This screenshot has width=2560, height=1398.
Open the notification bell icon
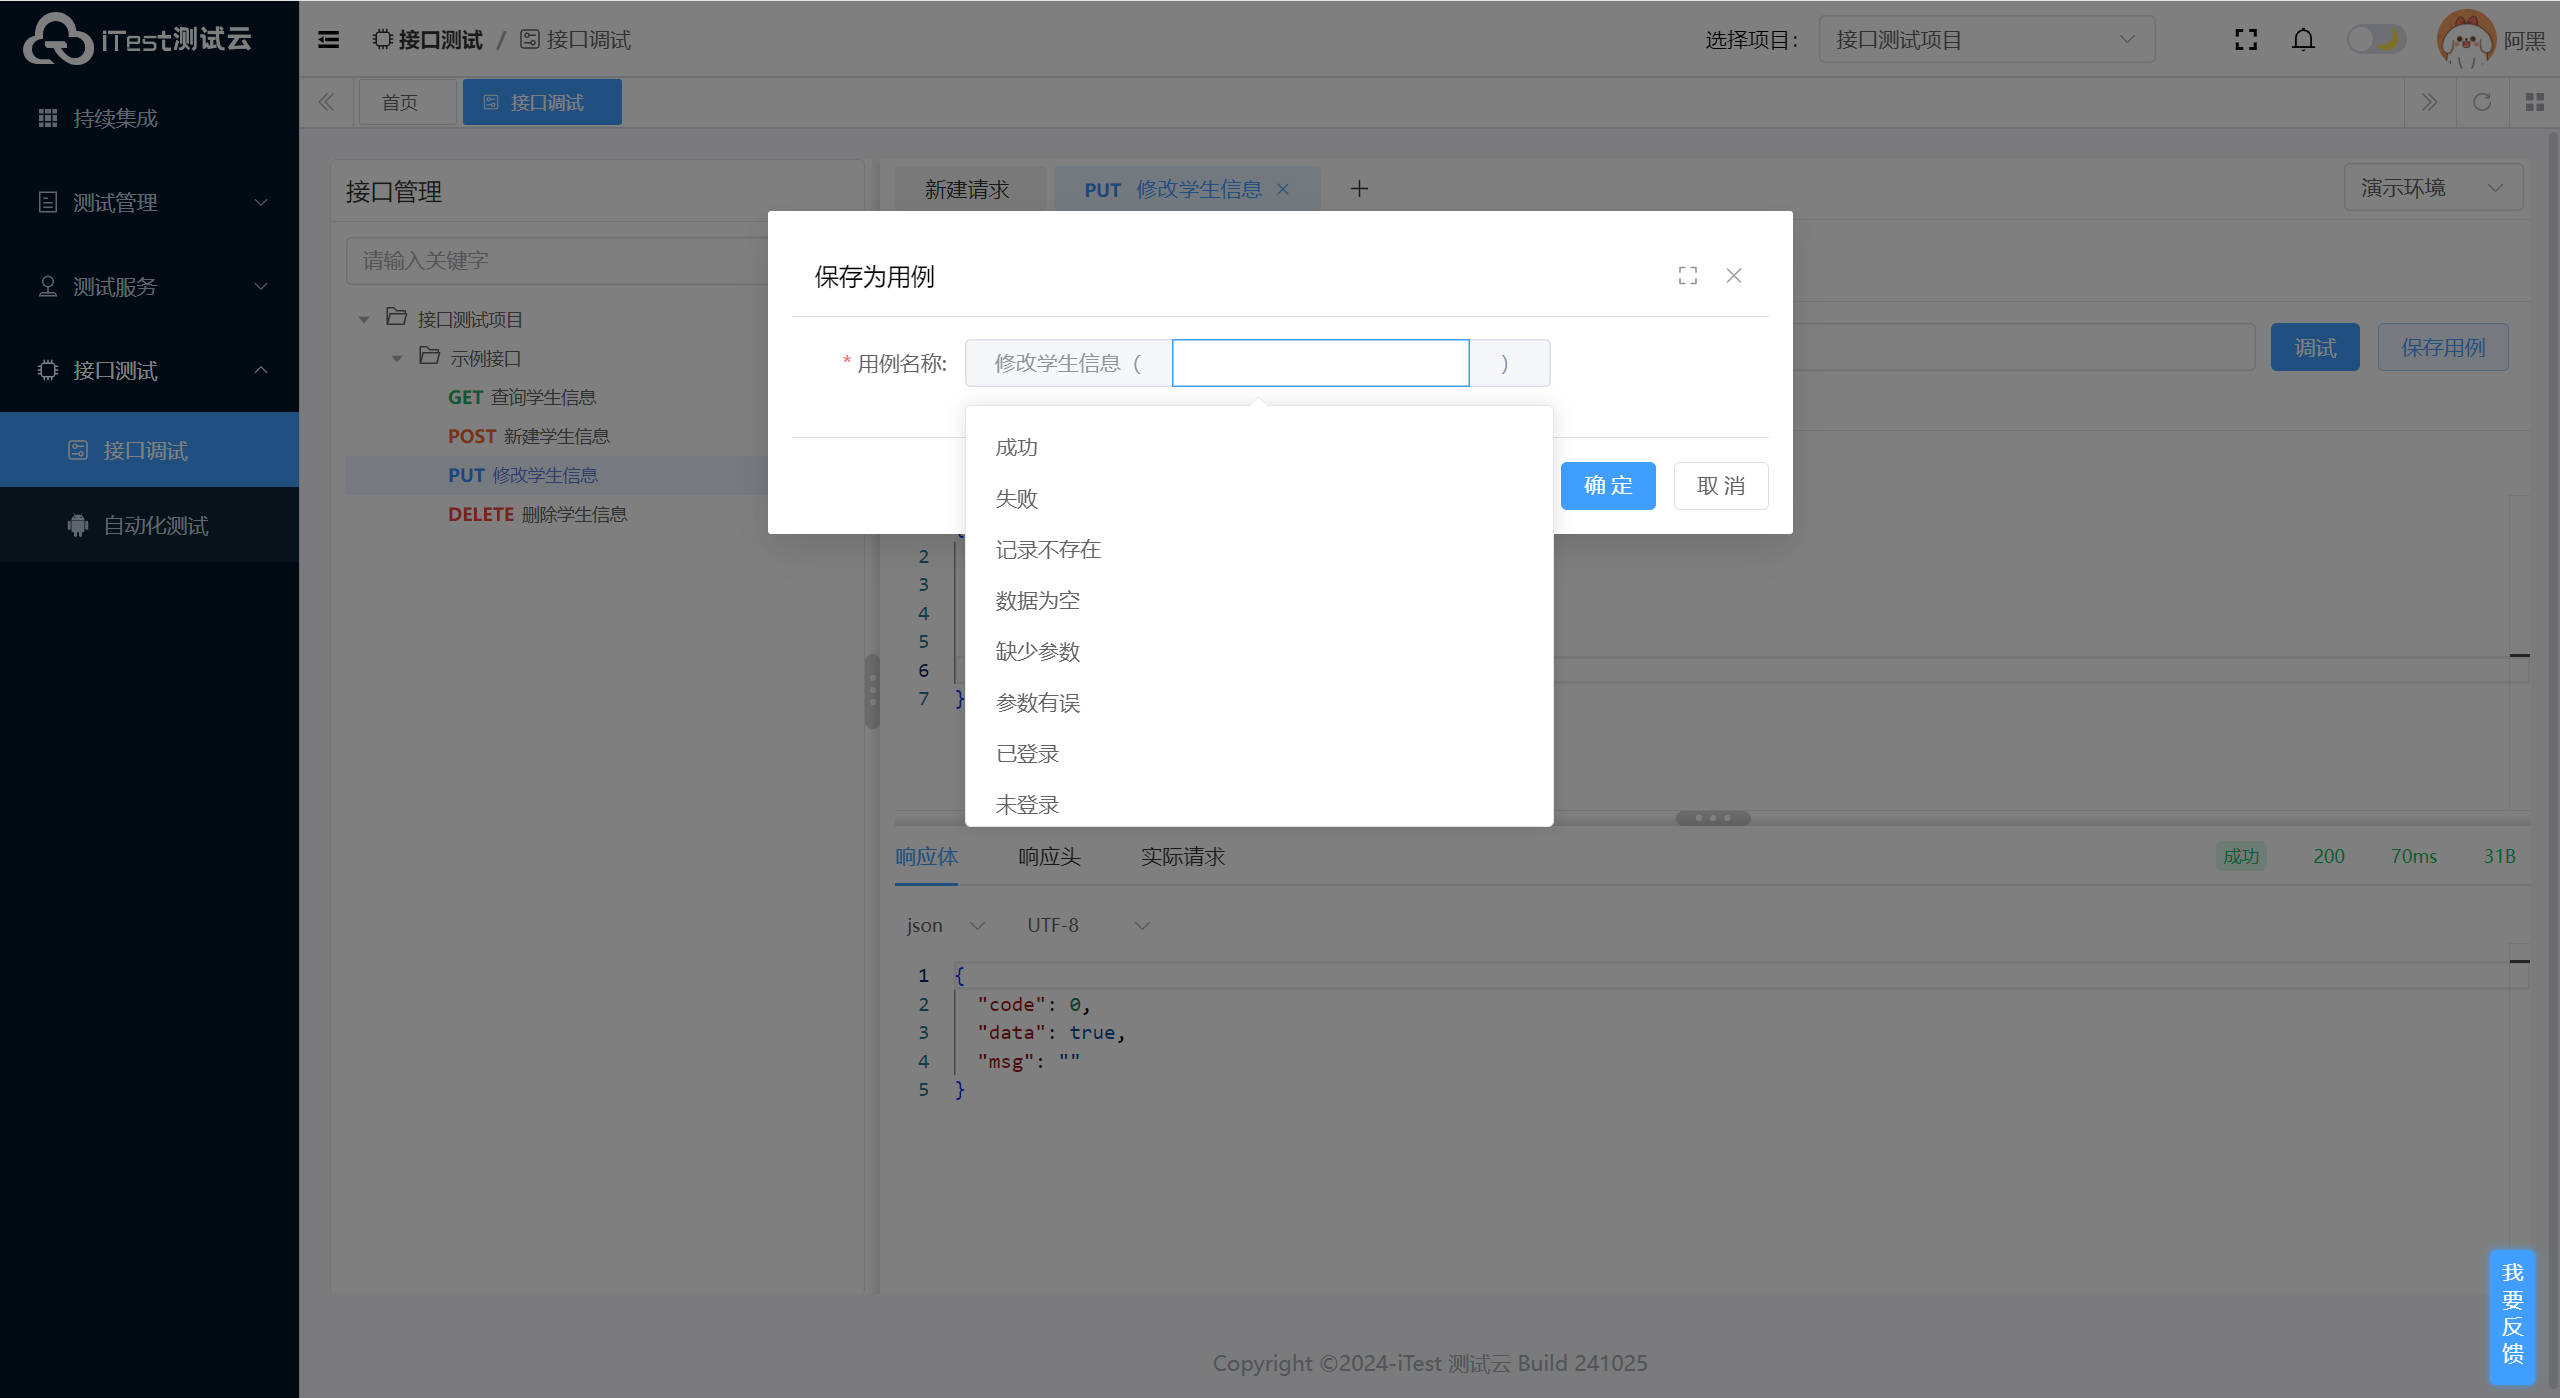[x=2303, y=40]
